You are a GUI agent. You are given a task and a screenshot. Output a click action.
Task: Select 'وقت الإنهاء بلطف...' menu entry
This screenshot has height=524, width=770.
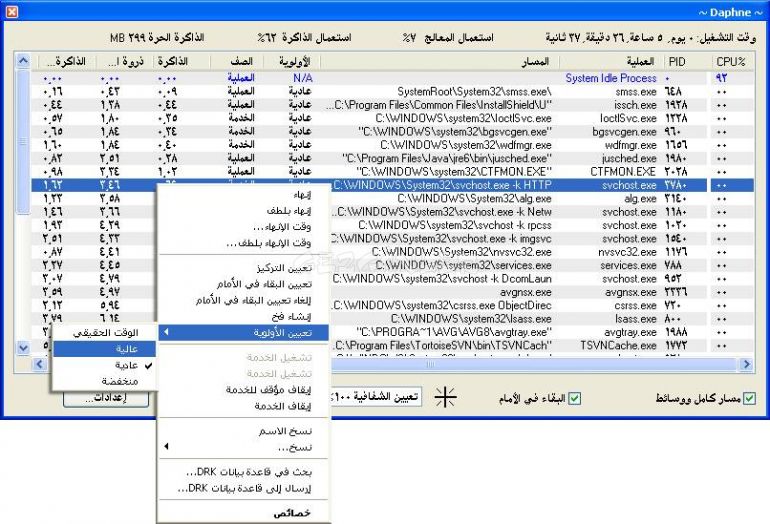(244, 243)
